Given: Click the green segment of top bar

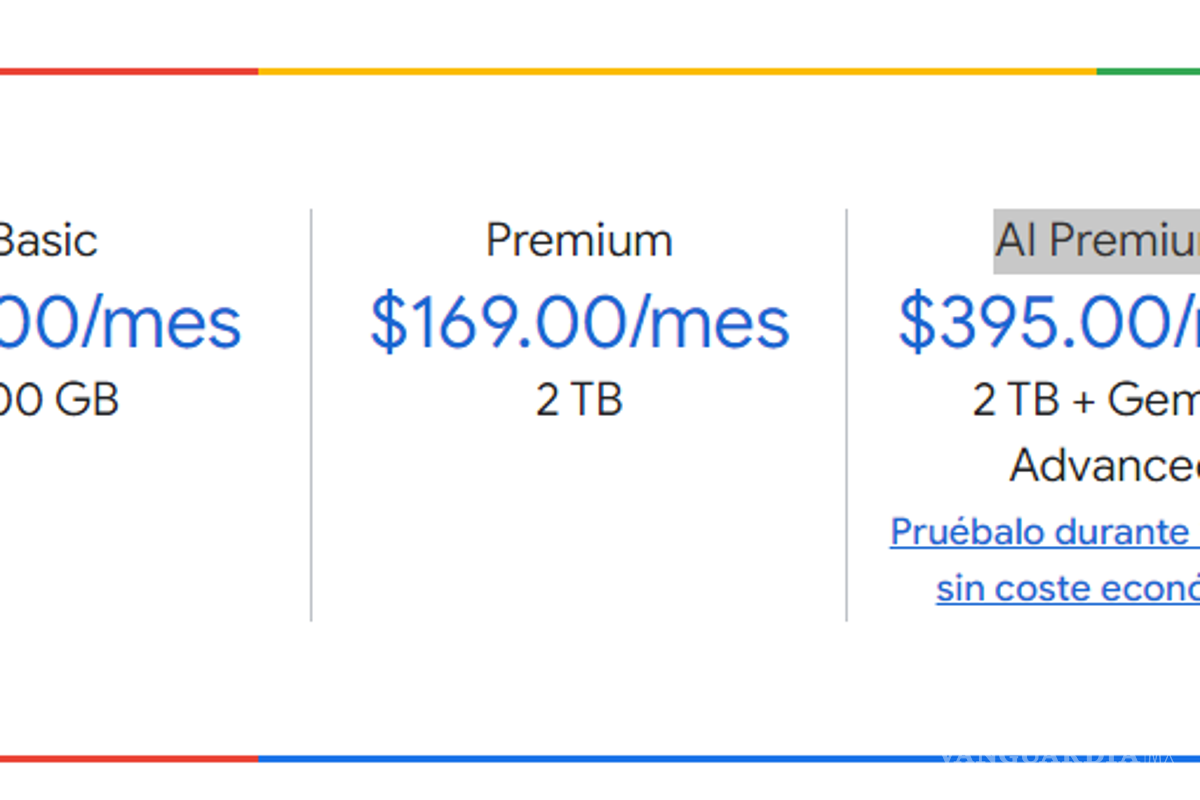Looking at the screenshot, I should tap(1148, 71).
